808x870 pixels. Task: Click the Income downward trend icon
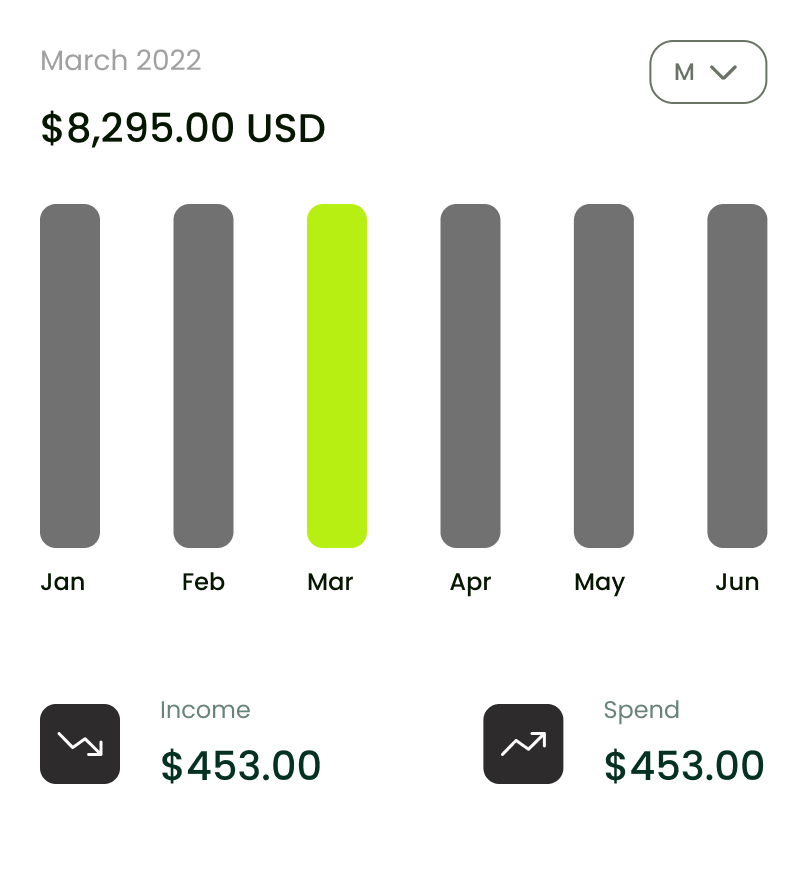[x=80, y=744]
